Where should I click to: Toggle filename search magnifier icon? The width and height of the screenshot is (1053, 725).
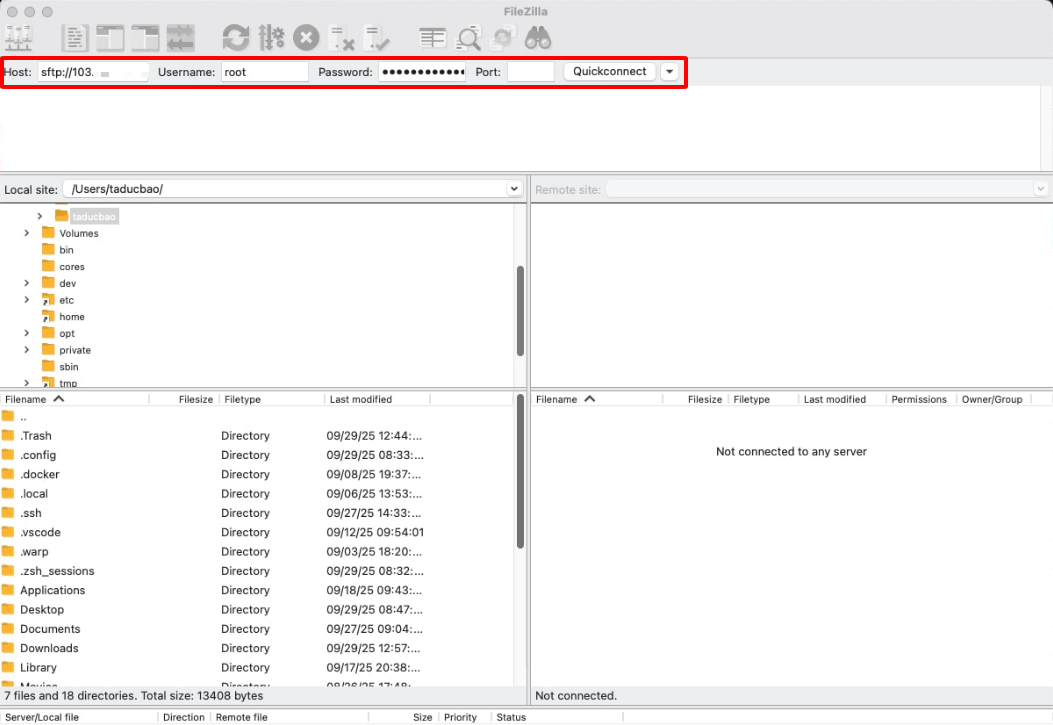tap(468, 38)
